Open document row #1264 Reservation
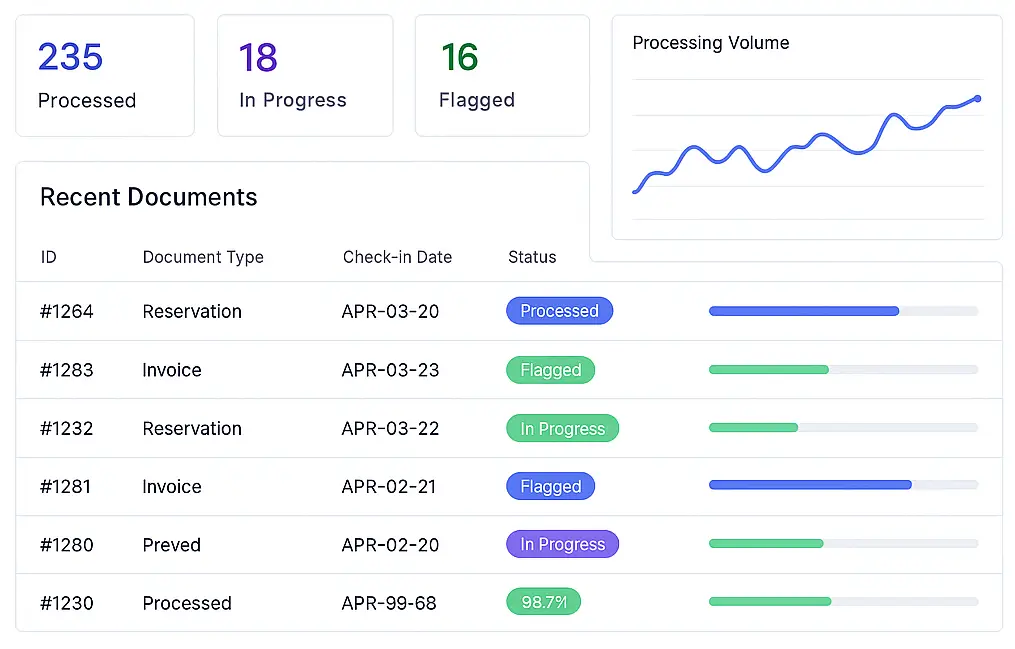The height and width of the screenshot is (649, 1015). tap(192, 311)
